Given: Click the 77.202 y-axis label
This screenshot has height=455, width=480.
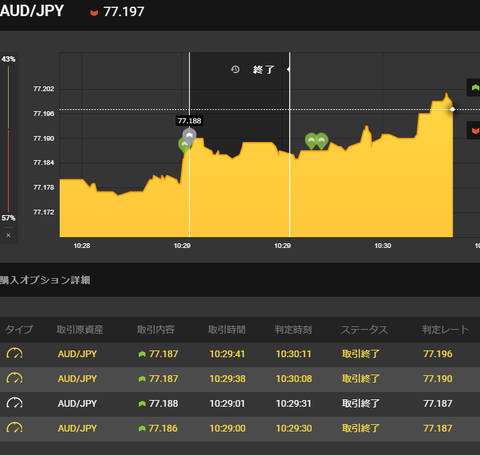Looking at the screenshot, I should tap(43, 89).
